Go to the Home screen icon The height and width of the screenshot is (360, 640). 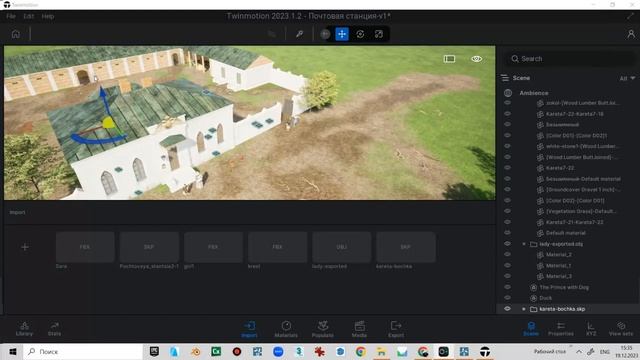[x=16, y=34]
